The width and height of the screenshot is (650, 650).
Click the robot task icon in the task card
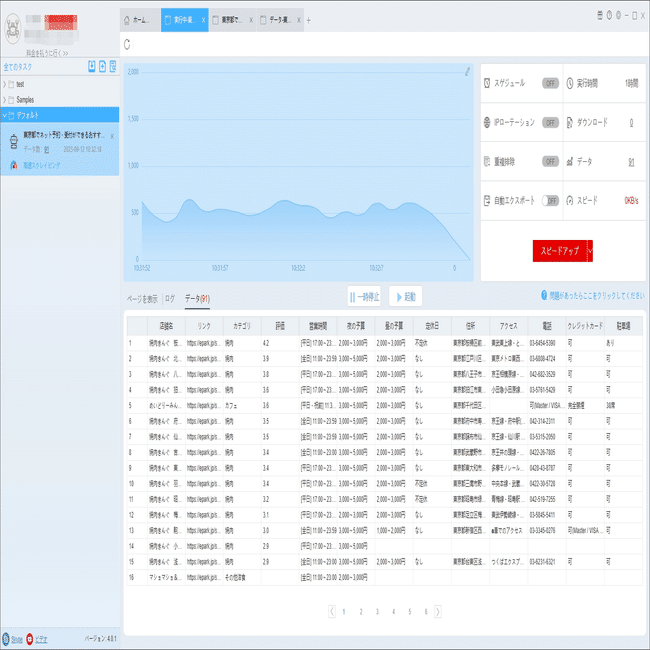(14, 142)
